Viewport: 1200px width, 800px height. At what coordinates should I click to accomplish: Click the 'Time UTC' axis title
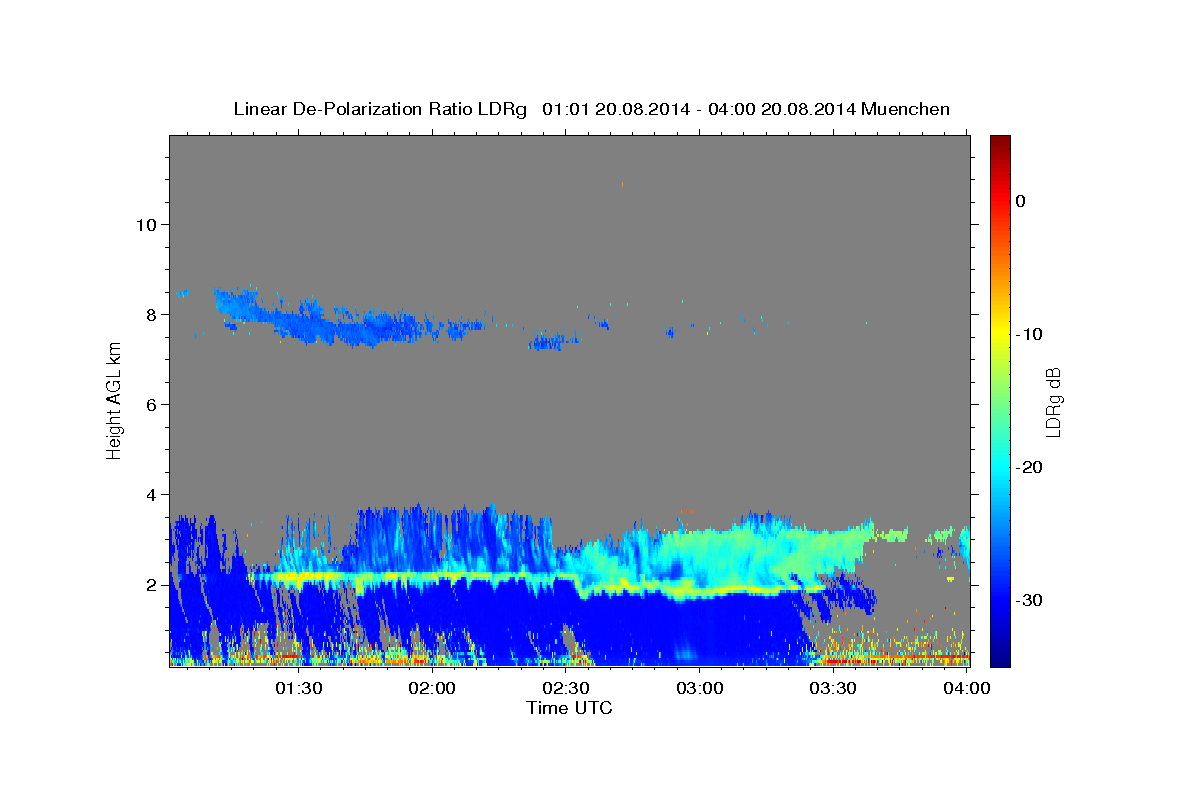pos(569,708)
